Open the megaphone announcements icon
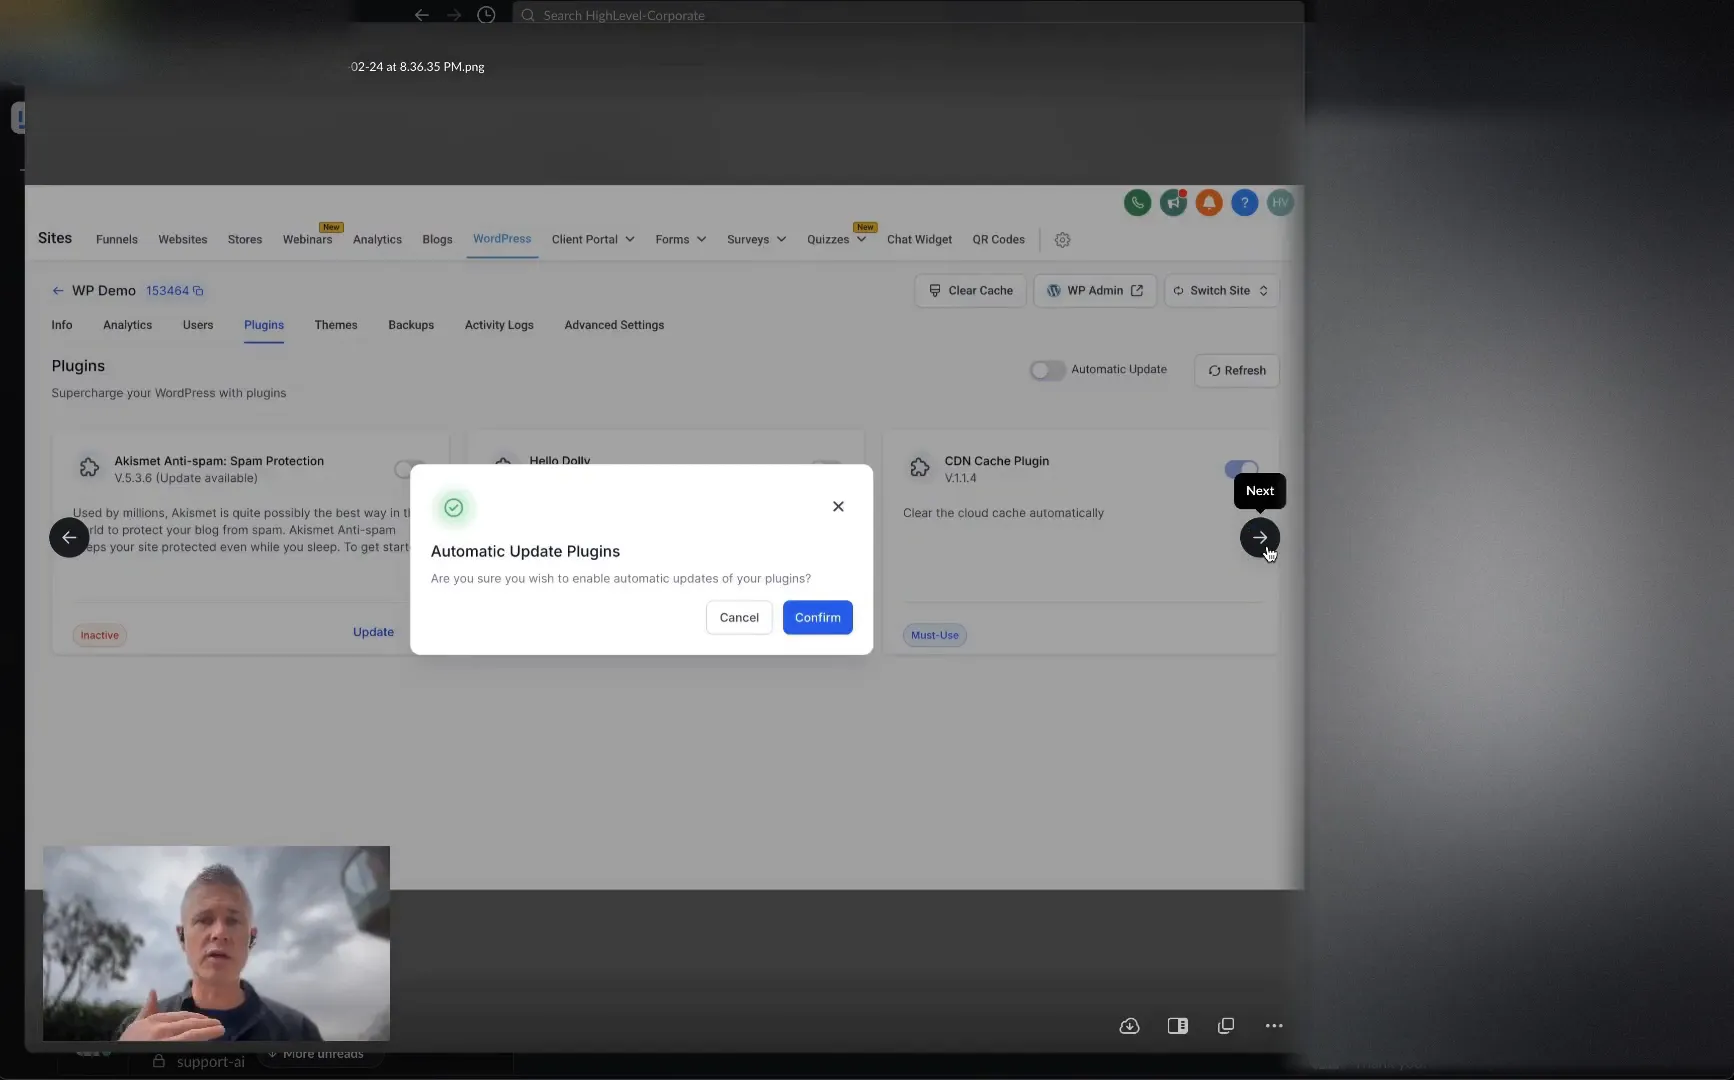Viewport: 1734px width, 1080px height. coord(1173,203)
